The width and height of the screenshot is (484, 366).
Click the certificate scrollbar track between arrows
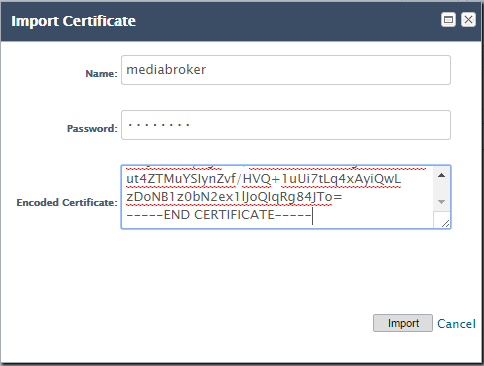[441, 189]
